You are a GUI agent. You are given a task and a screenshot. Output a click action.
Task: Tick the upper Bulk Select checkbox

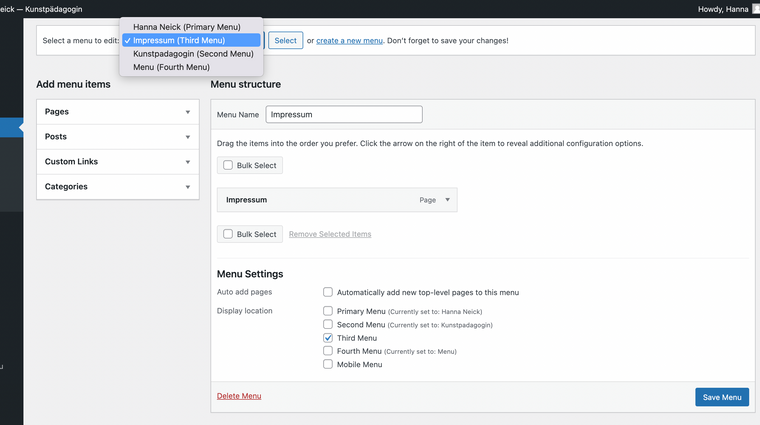click(228, 165)
